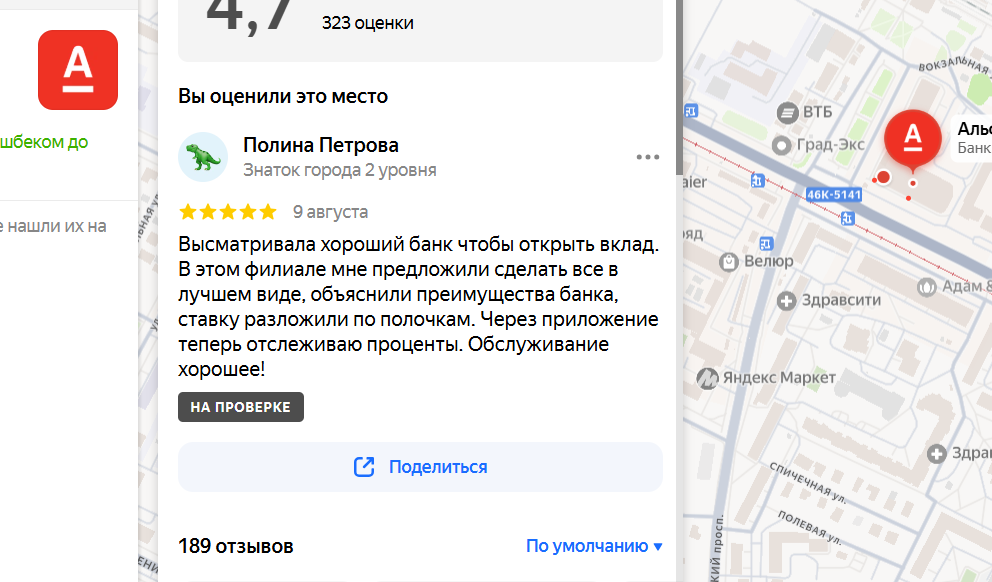Open the three-dot menu on Полина Петрова's review
This screenshot has width=992, height=582.
pos(647,157)
